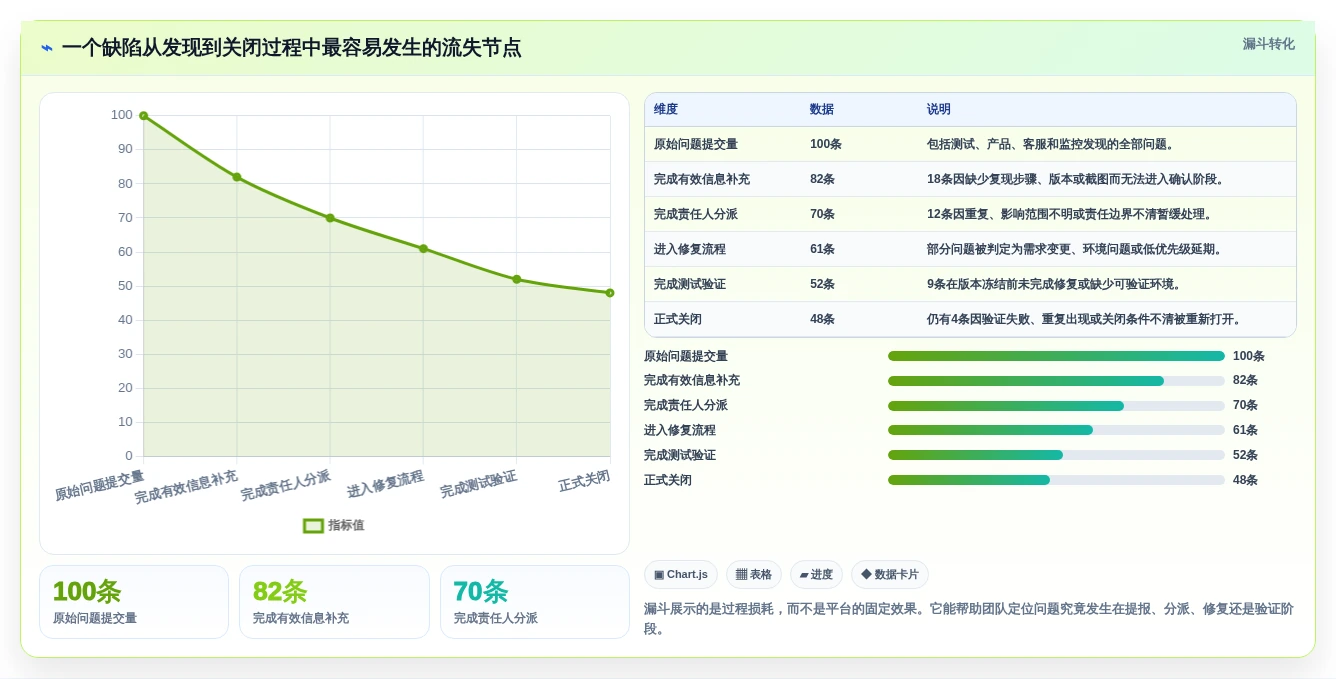Click the 表格 tag chip
The width and height of the screenshot is (1336, 679).
[x=754, y=575]
